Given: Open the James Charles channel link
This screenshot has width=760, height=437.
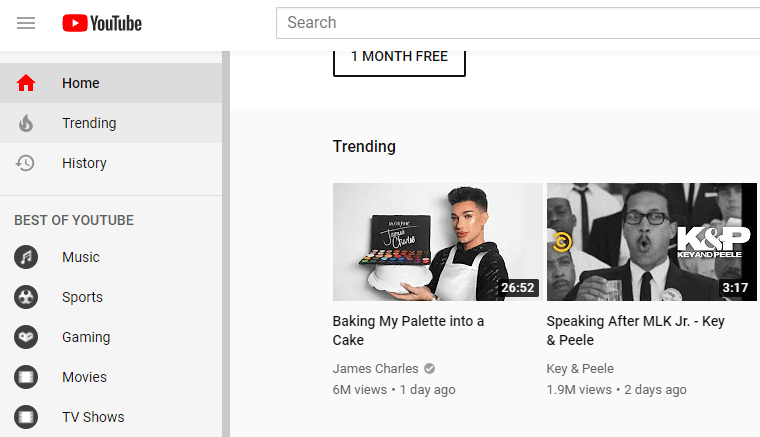Looking at the screenshot, I should pos(375,368).
